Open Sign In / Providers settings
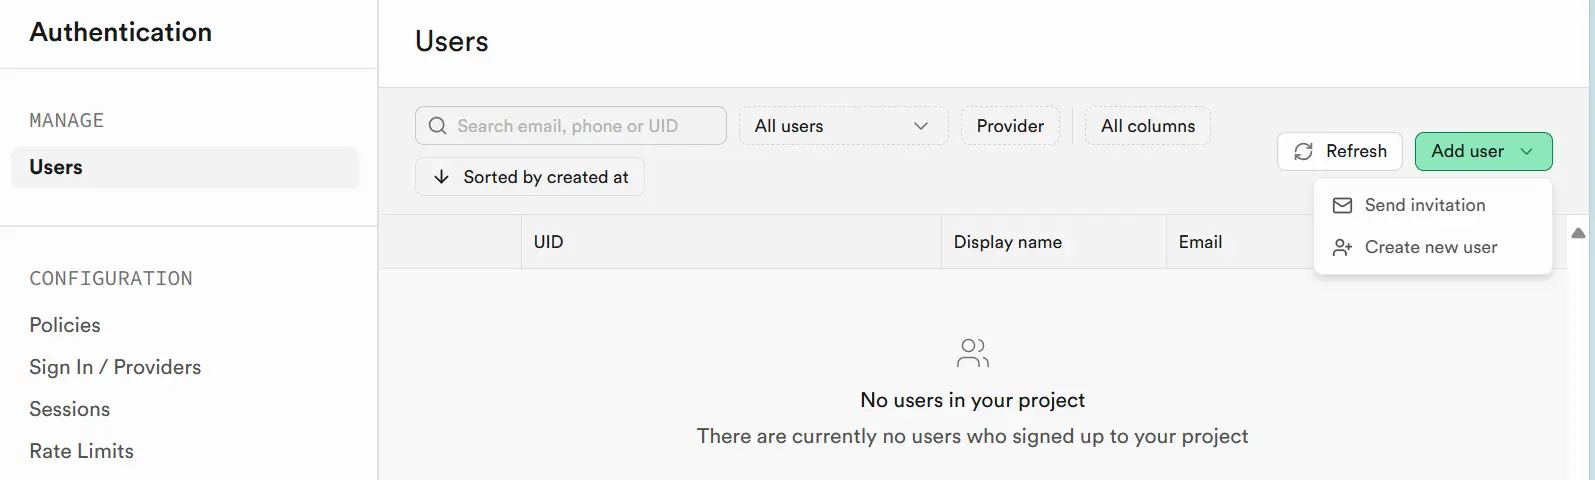 tap(115, 367)
